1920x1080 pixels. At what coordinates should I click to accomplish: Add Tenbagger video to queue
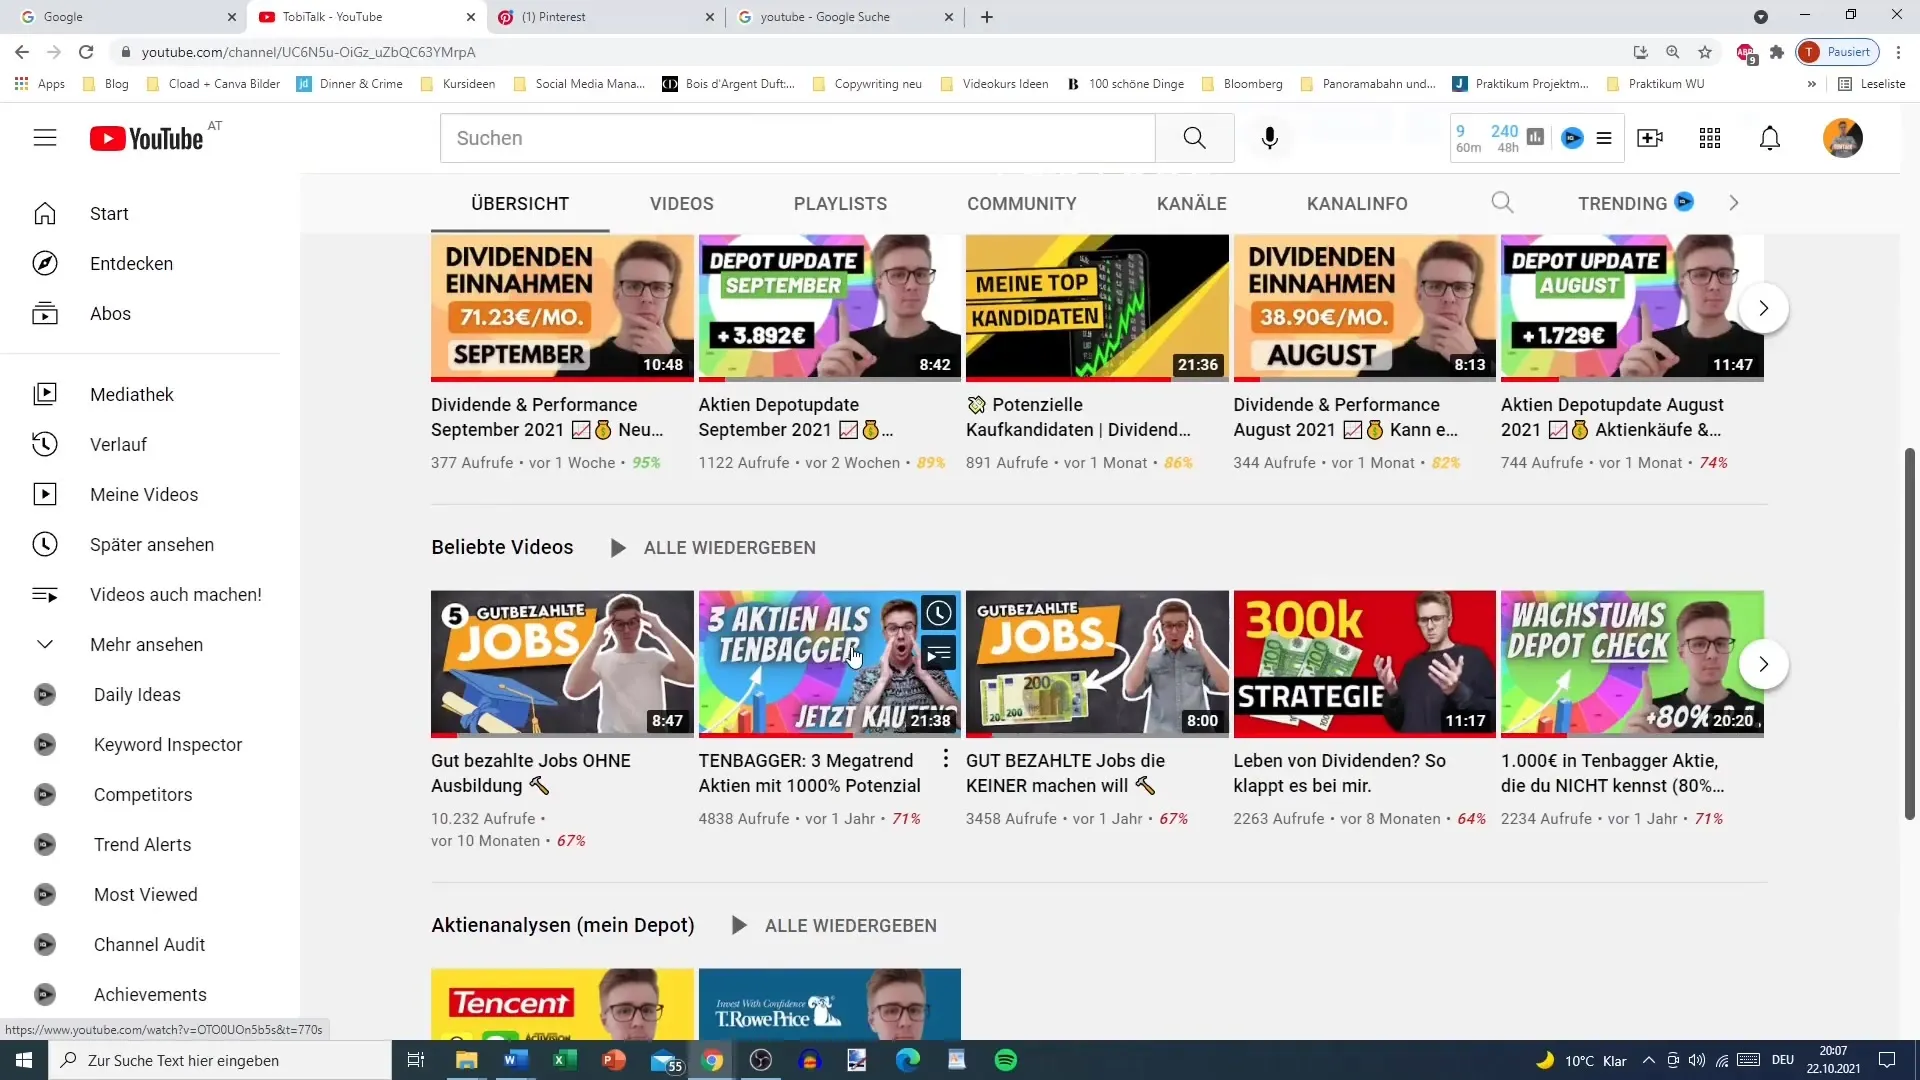point(938,654)
